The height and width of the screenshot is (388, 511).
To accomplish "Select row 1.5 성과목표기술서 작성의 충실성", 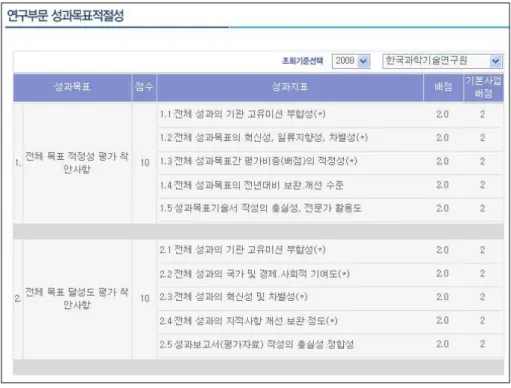I will click(330, 209).
